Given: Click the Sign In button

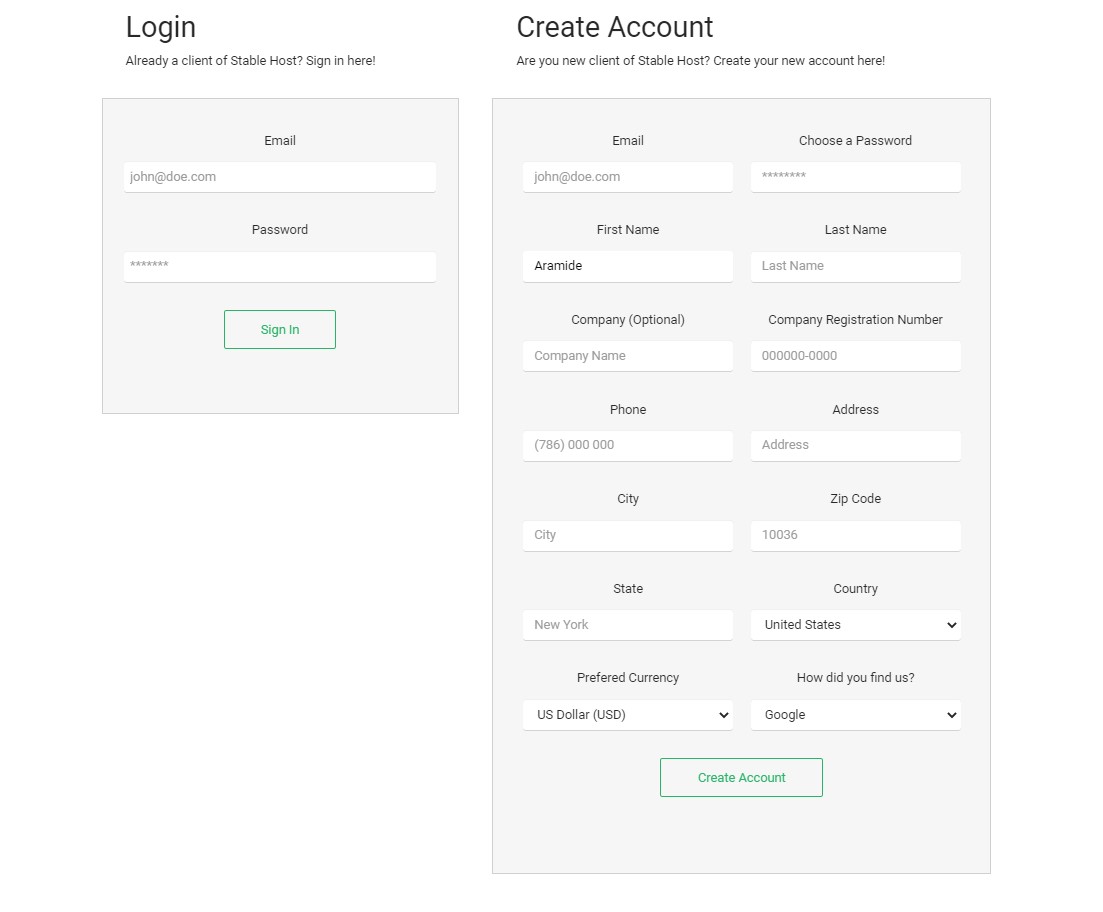Looking at the screenshot, I should tap(279, 329).
